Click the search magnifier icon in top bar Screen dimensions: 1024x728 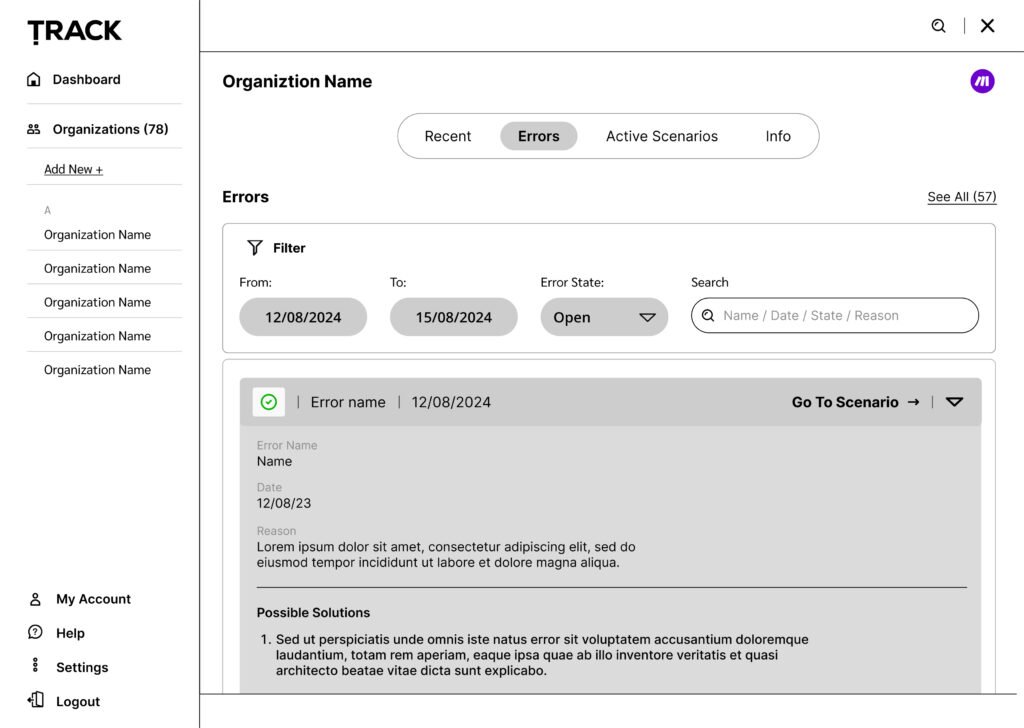[x=938, y=26]
